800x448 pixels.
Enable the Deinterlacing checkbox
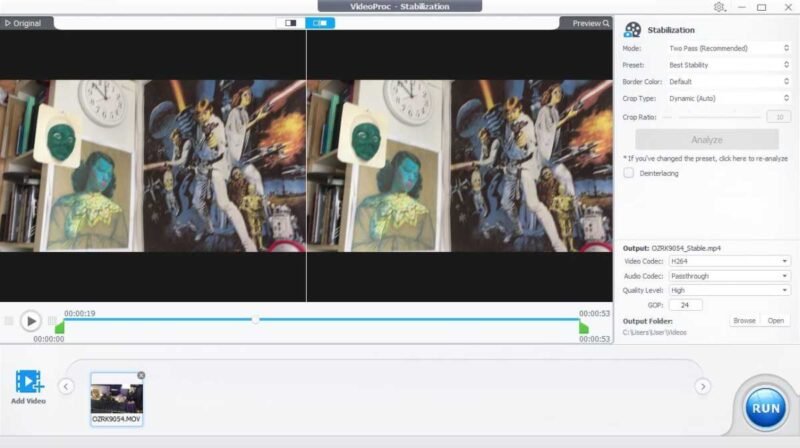click(629, 173)
